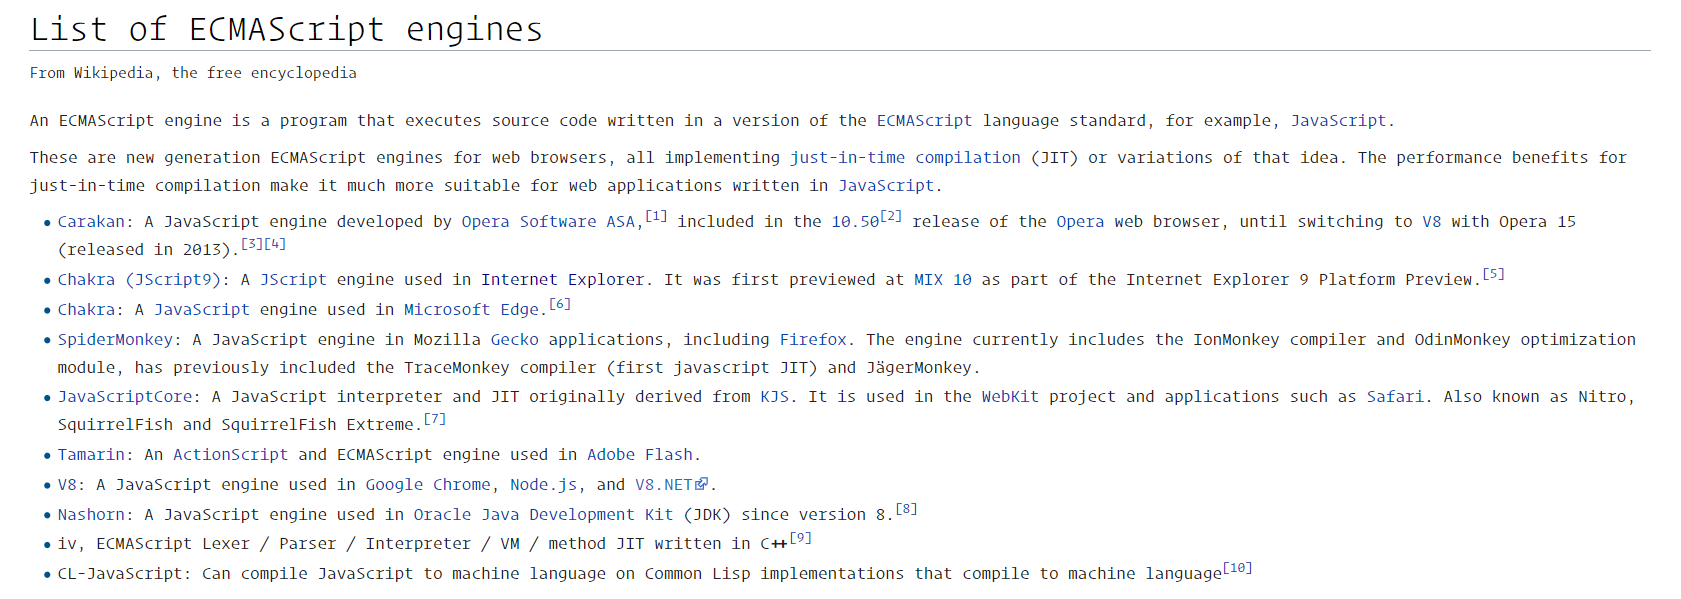Click 'From Wikipedia, the free encyclopedia' text

[x=193, y=73]
